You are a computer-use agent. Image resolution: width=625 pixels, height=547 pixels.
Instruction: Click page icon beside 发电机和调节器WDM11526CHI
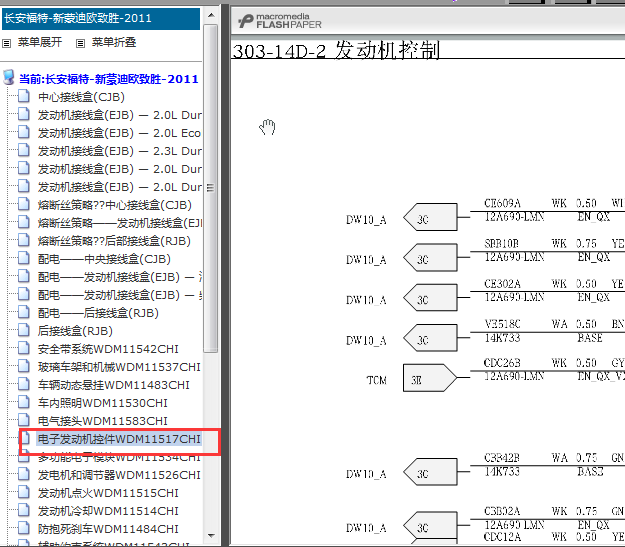coord(24,474)
